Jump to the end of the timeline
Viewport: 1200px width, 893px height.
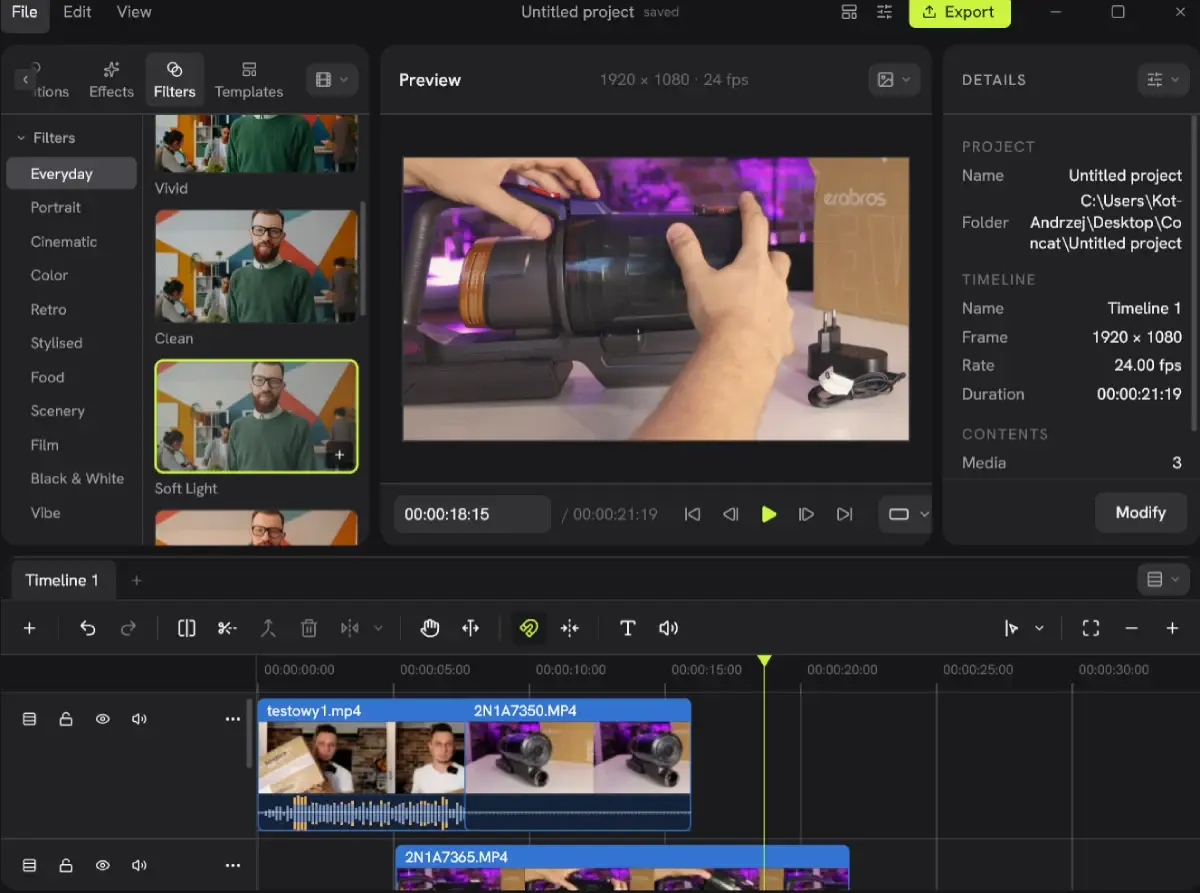(844, 514)
